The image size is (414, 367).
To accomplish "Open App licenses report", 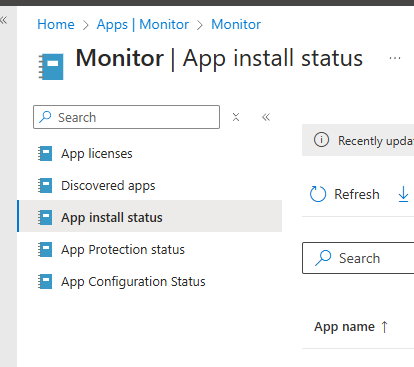I will point(97,154).
